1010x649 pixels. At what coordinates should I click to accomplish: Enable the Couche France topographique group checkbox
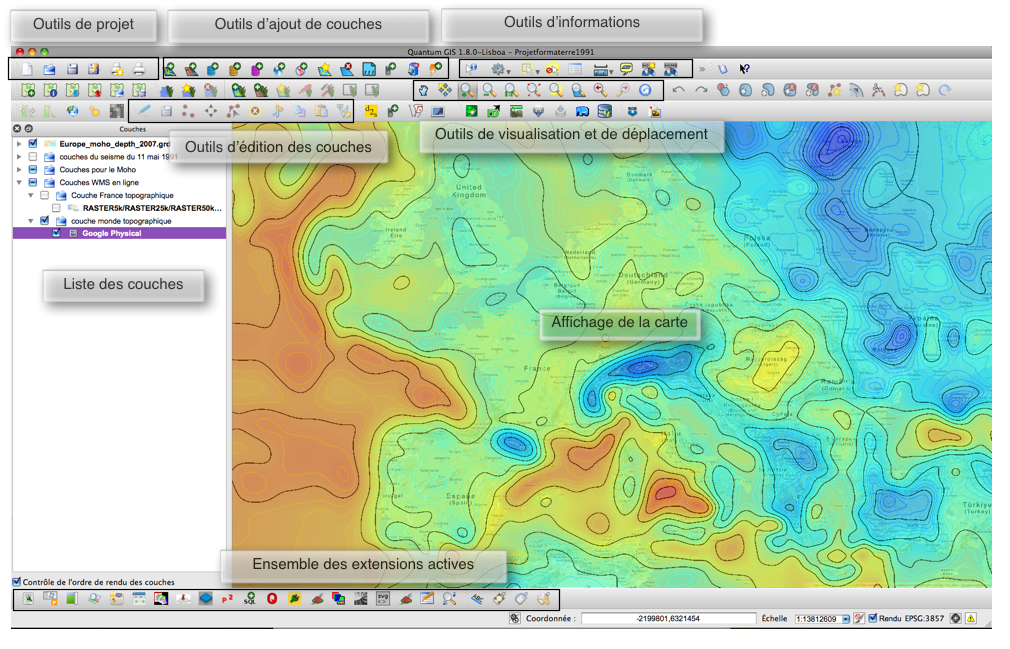tap(44, 196)
